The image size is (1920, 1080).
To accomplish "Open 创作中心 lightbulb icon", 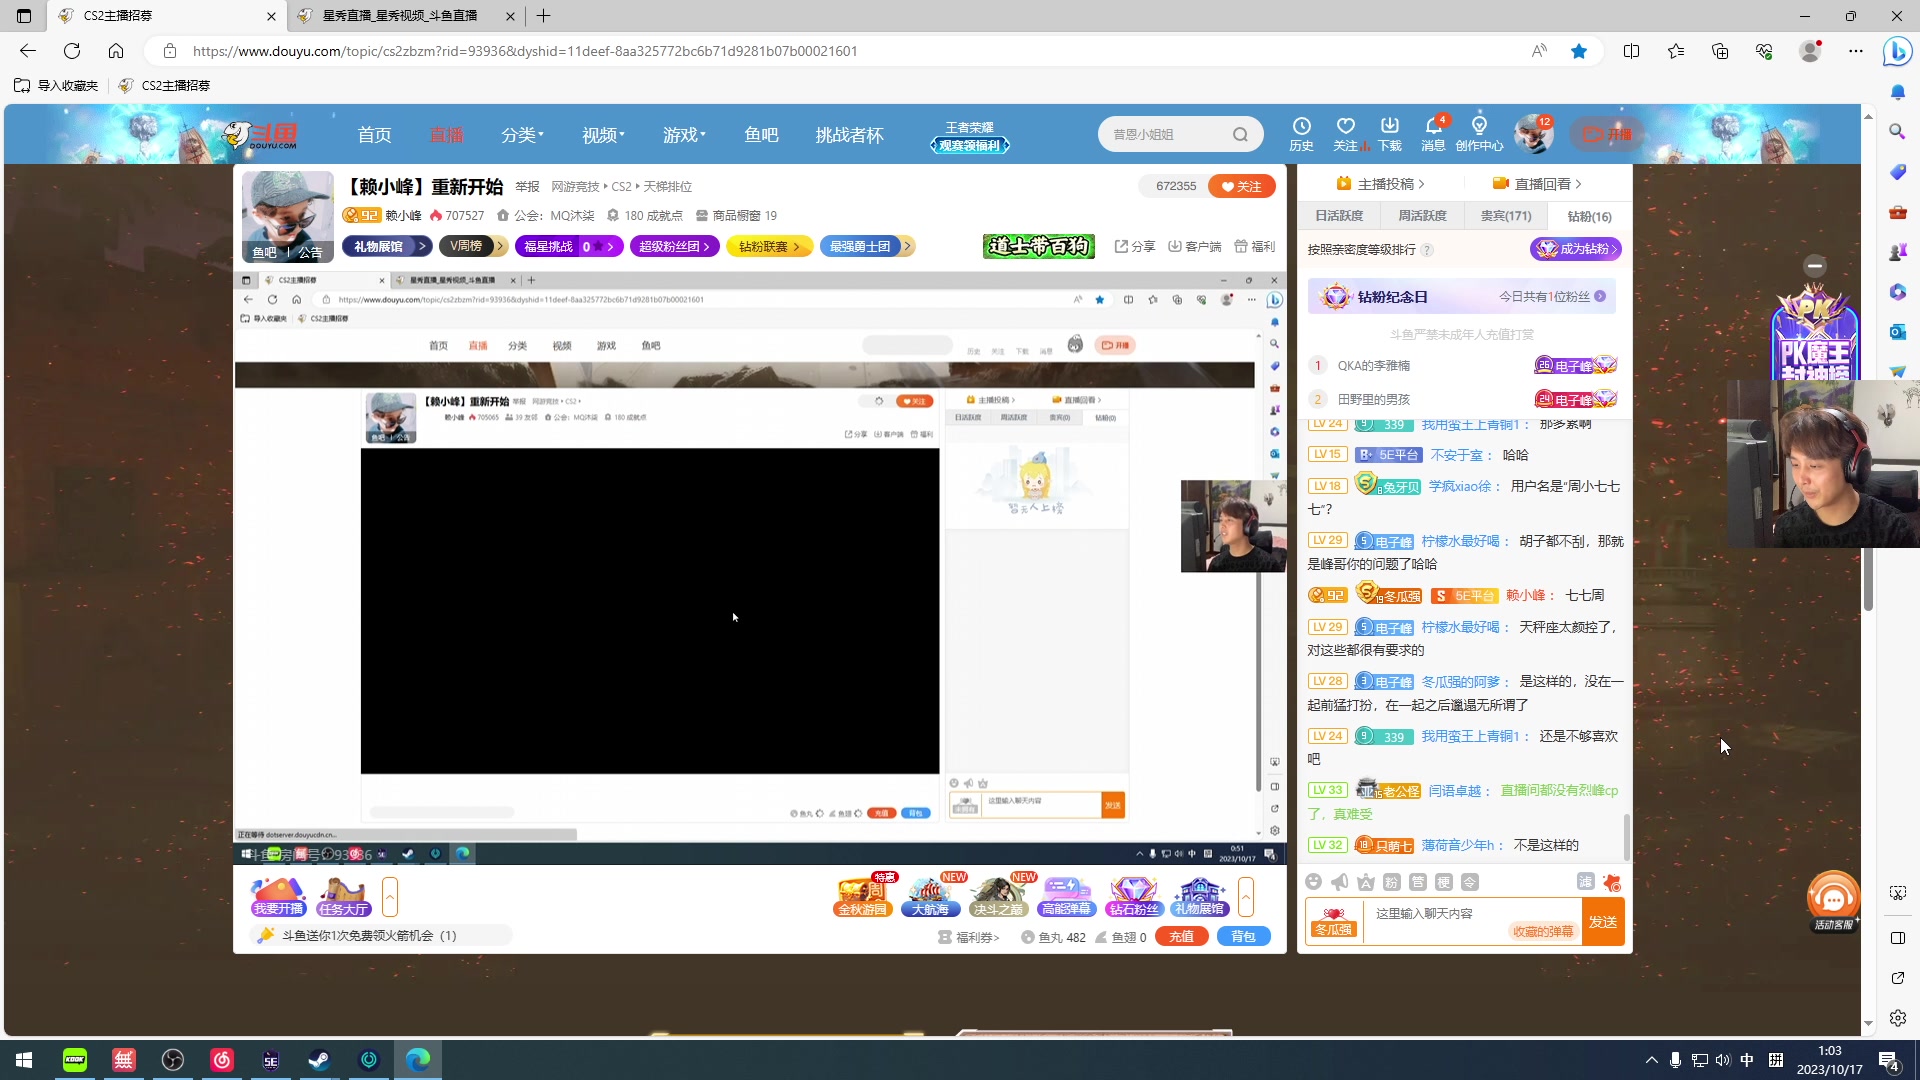I will [1479, 133].
